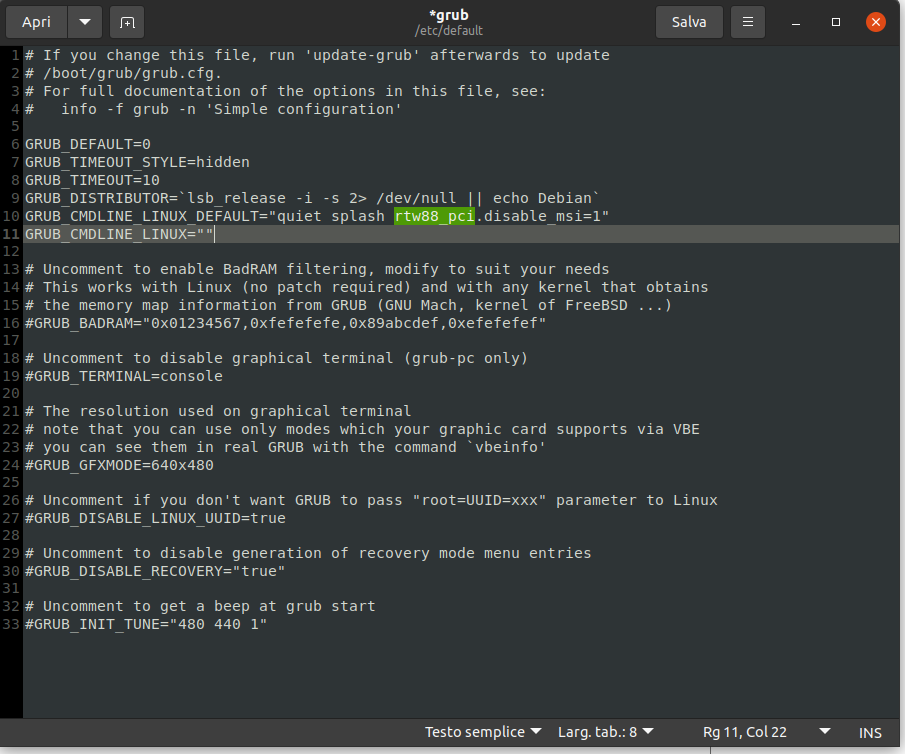Click the Apri open-file button
This screenshot has height=754, width=905.
coord(36,22)
